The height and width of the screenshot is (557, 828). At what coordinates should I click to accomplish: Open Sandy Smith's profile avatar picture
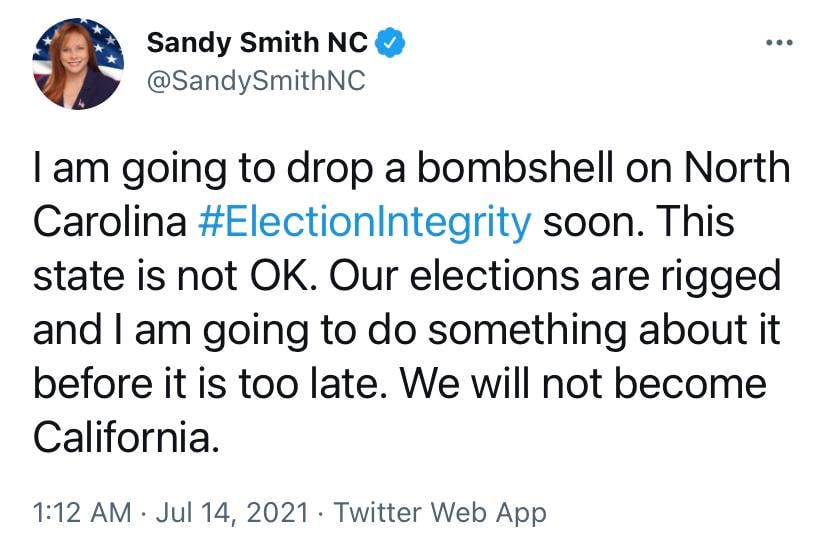(77, 65)
